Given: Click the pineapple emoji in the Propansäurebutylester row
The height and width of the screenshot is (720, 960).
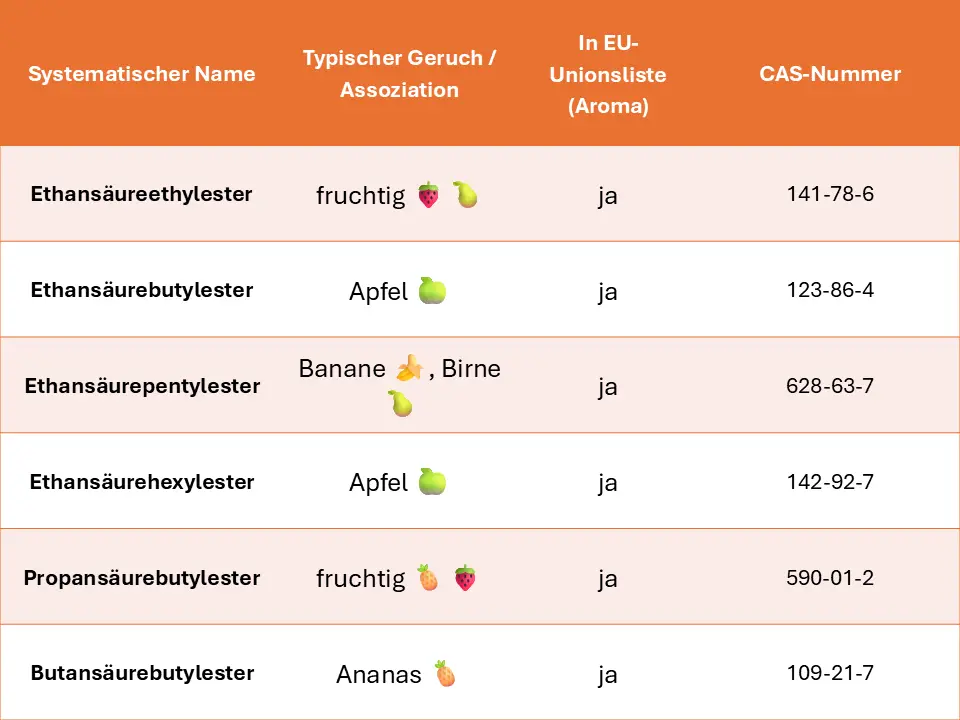Looking at the screenshot, I should coord(428,578).
